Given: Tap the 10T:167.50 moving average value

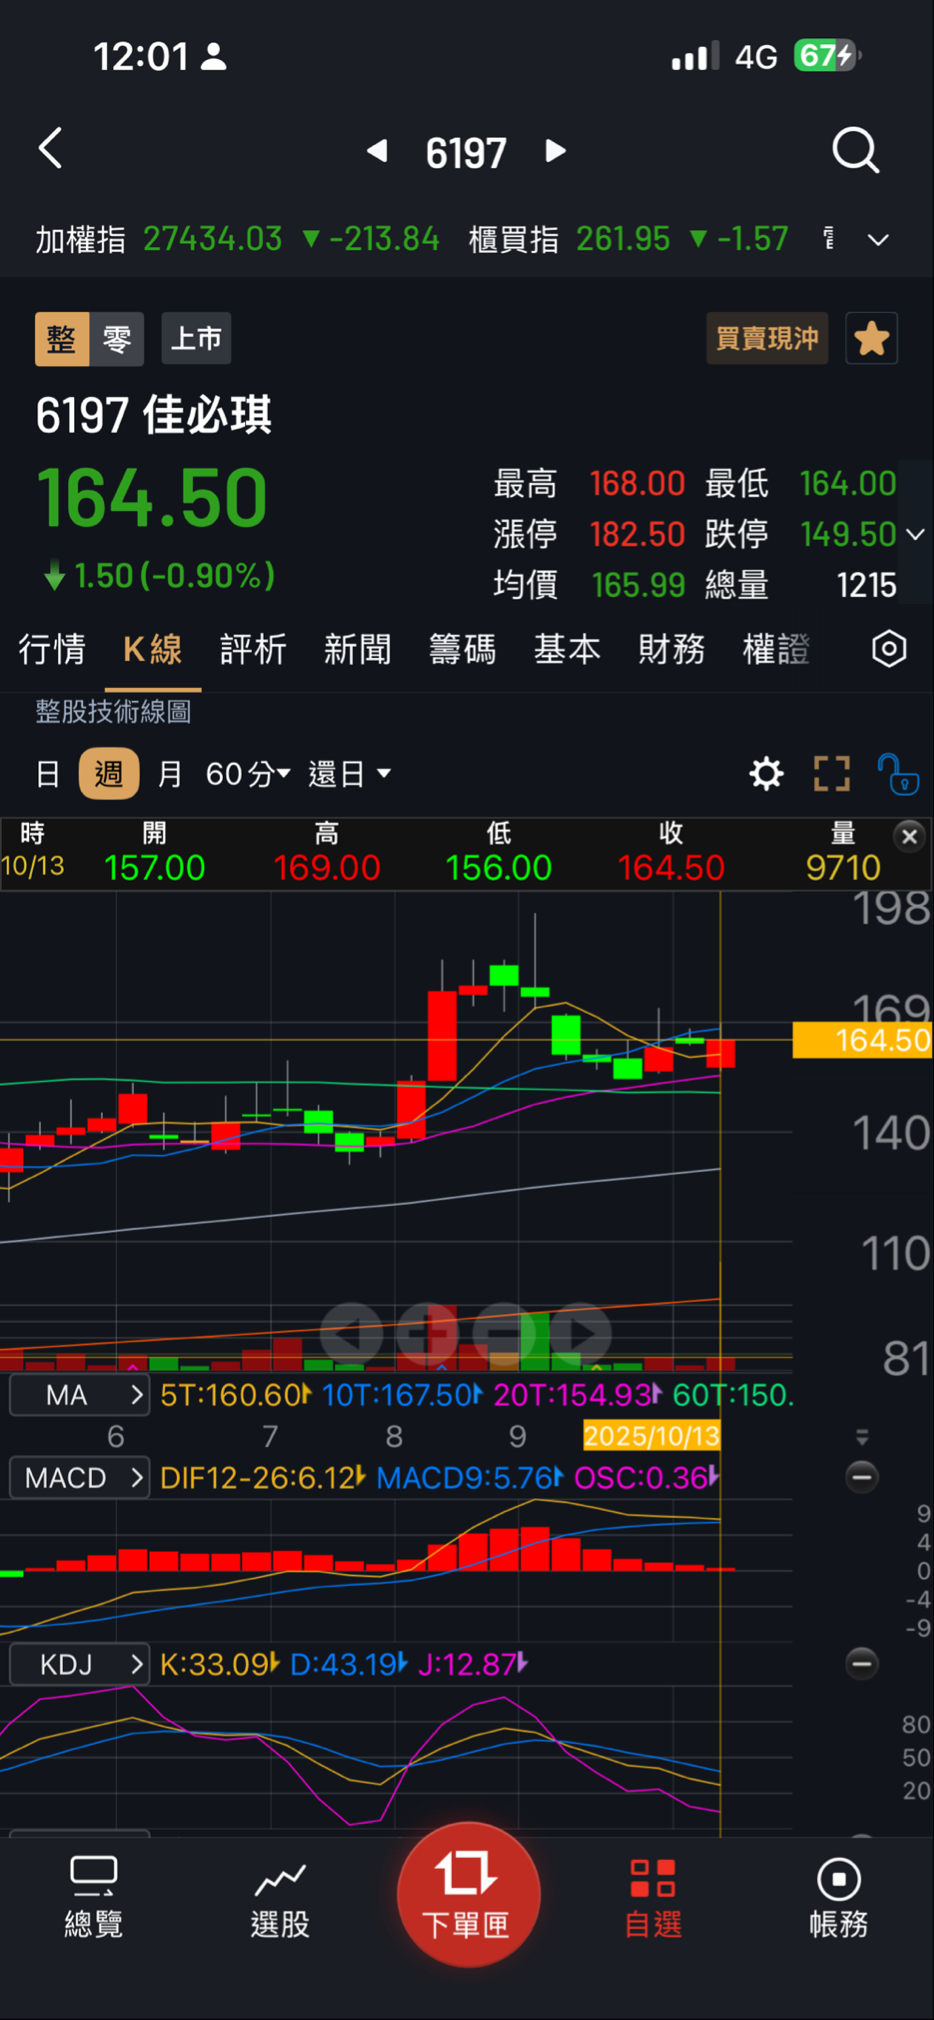Looking at the screenshot, I should pyautogui.click(x=402, y=1395).
